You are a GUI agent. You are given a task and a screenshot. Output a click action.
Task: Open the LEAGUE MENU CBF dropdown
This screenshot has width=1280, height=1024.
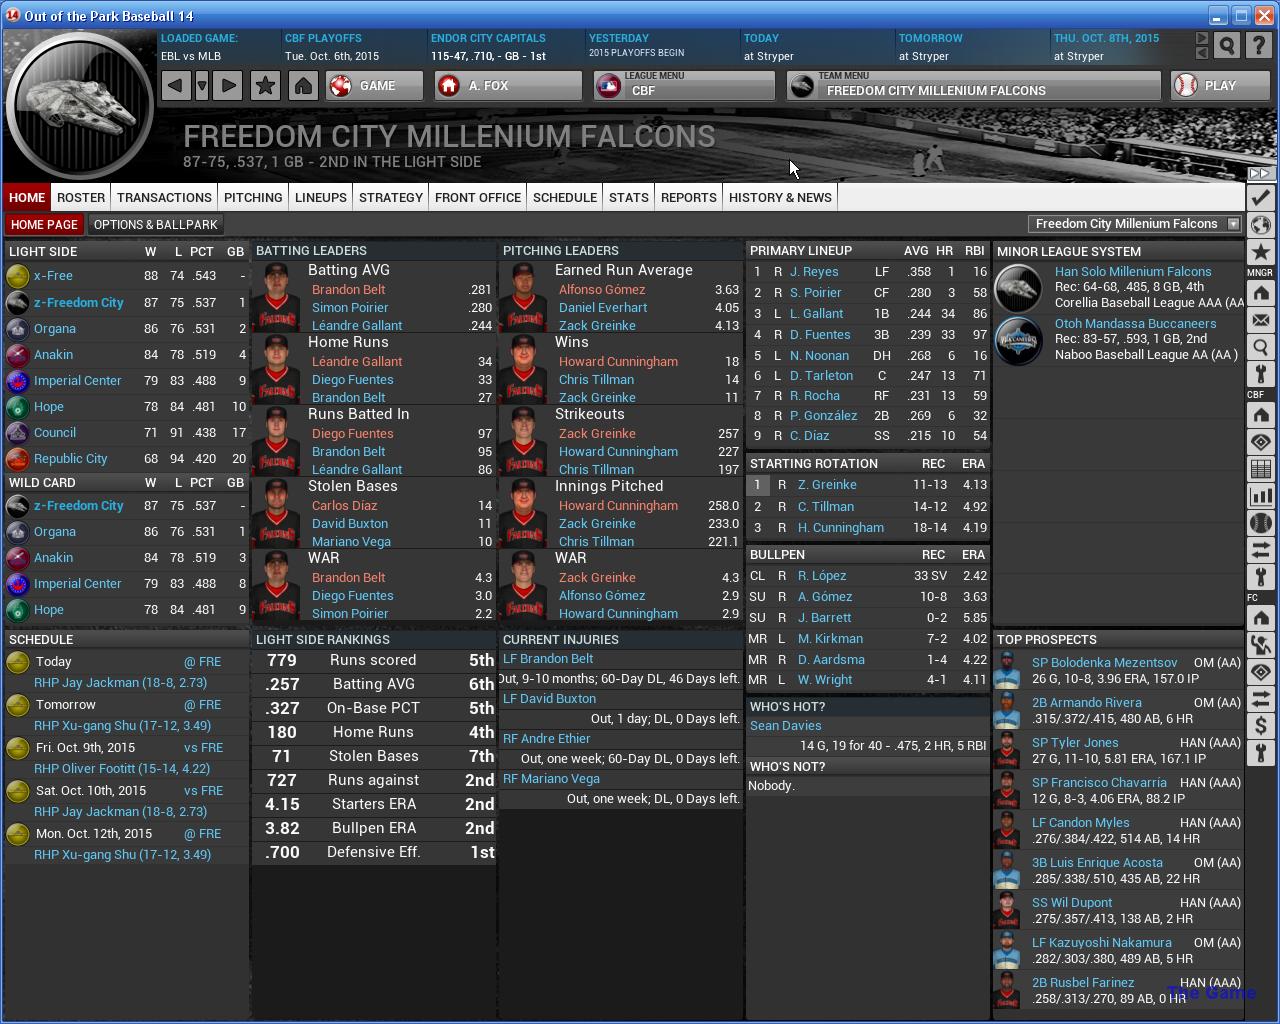coord(684,86)
